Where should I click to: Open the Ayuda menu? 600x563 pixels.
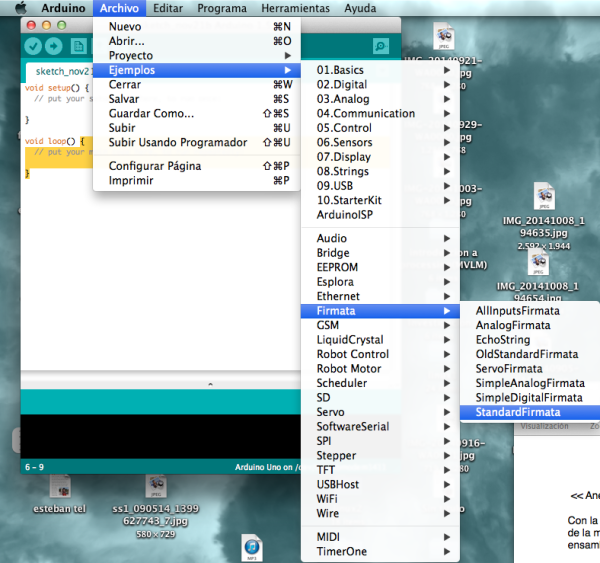point(360,8)
